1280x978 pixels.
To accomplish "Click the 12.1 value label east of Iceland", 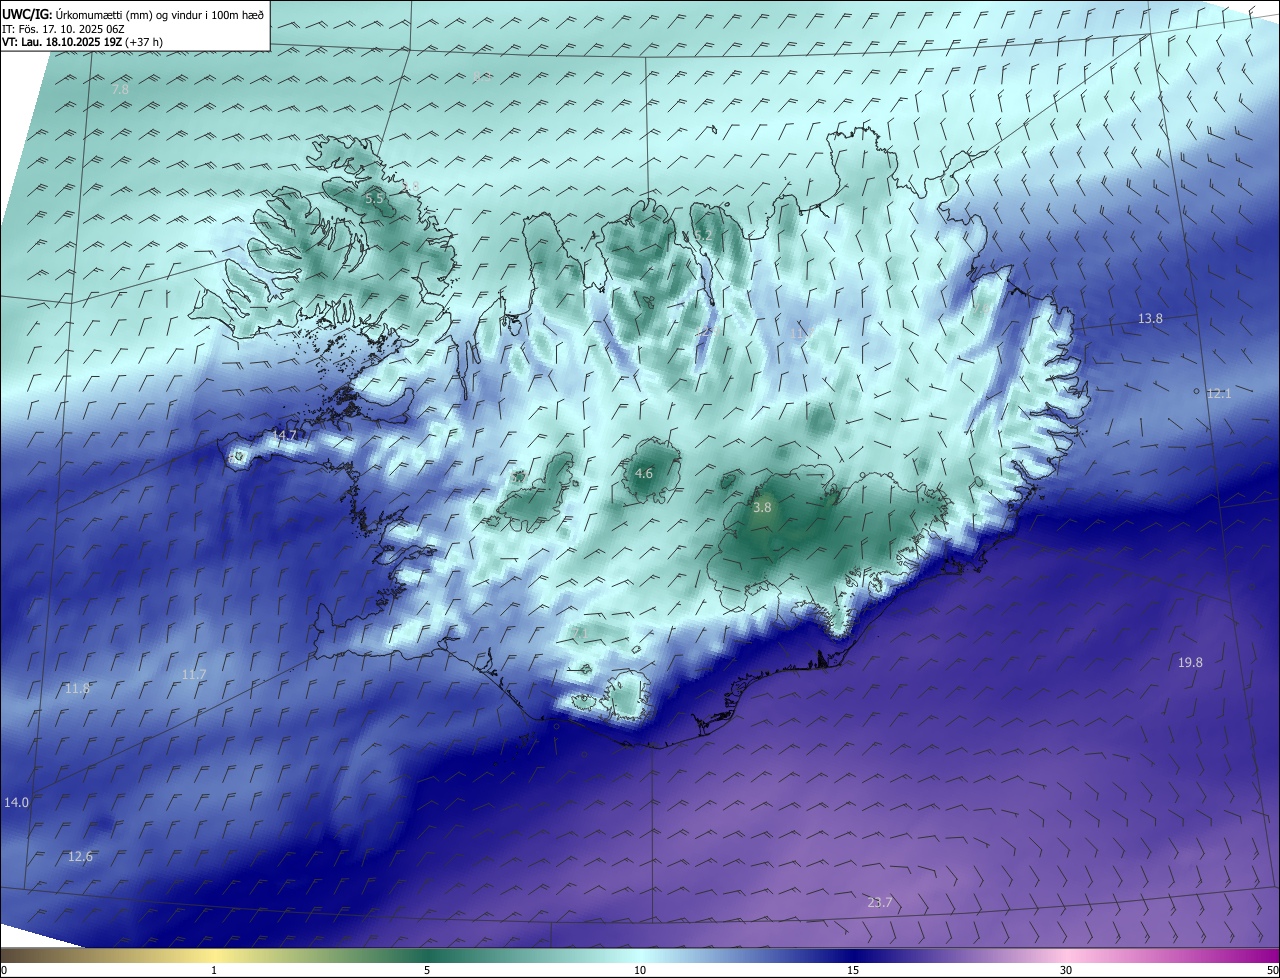I will pos(1219,393).
